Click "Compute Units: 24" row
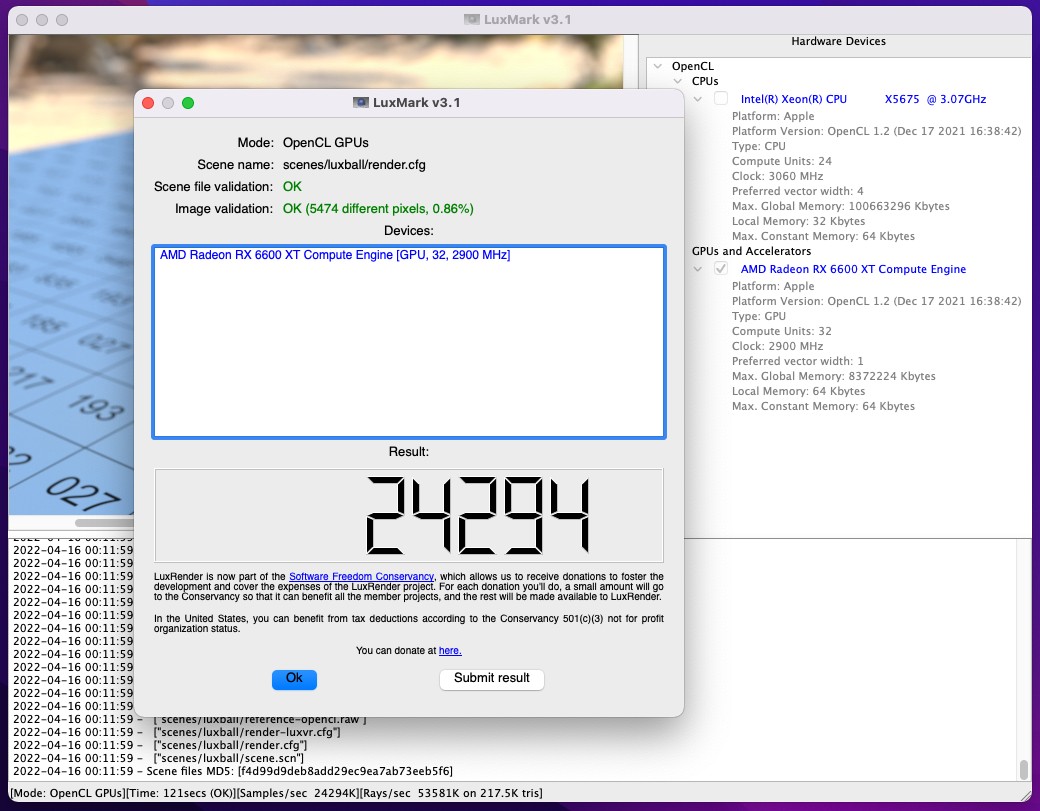The image size is (1040, 811). 781,161
